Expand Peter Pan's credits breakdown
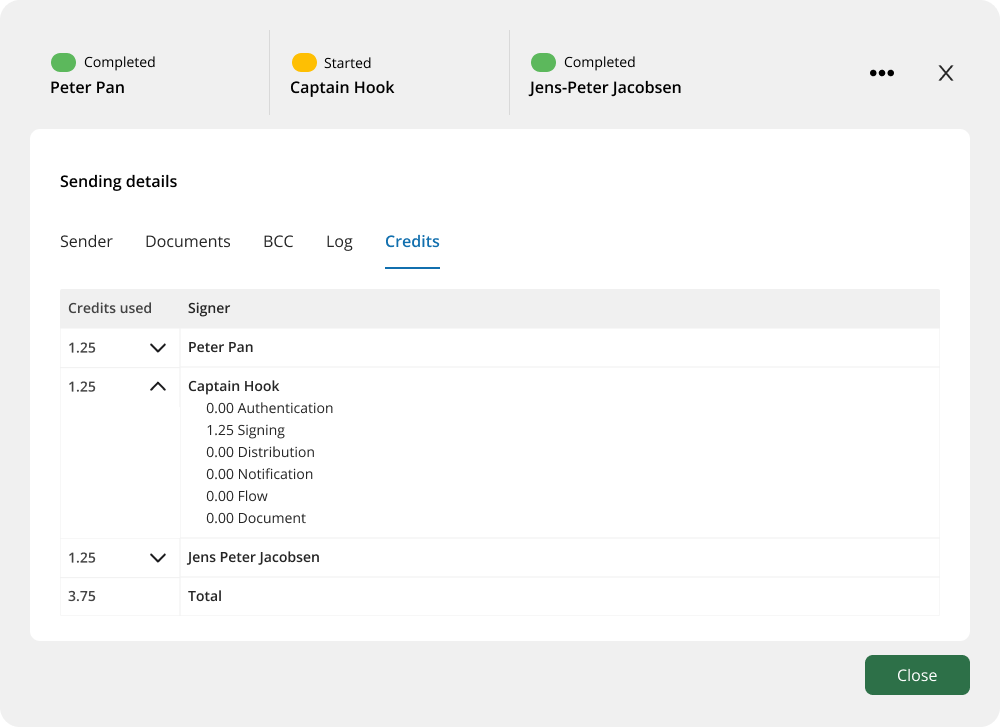Viewport: 1000px width, 727px height. point(157,348)
